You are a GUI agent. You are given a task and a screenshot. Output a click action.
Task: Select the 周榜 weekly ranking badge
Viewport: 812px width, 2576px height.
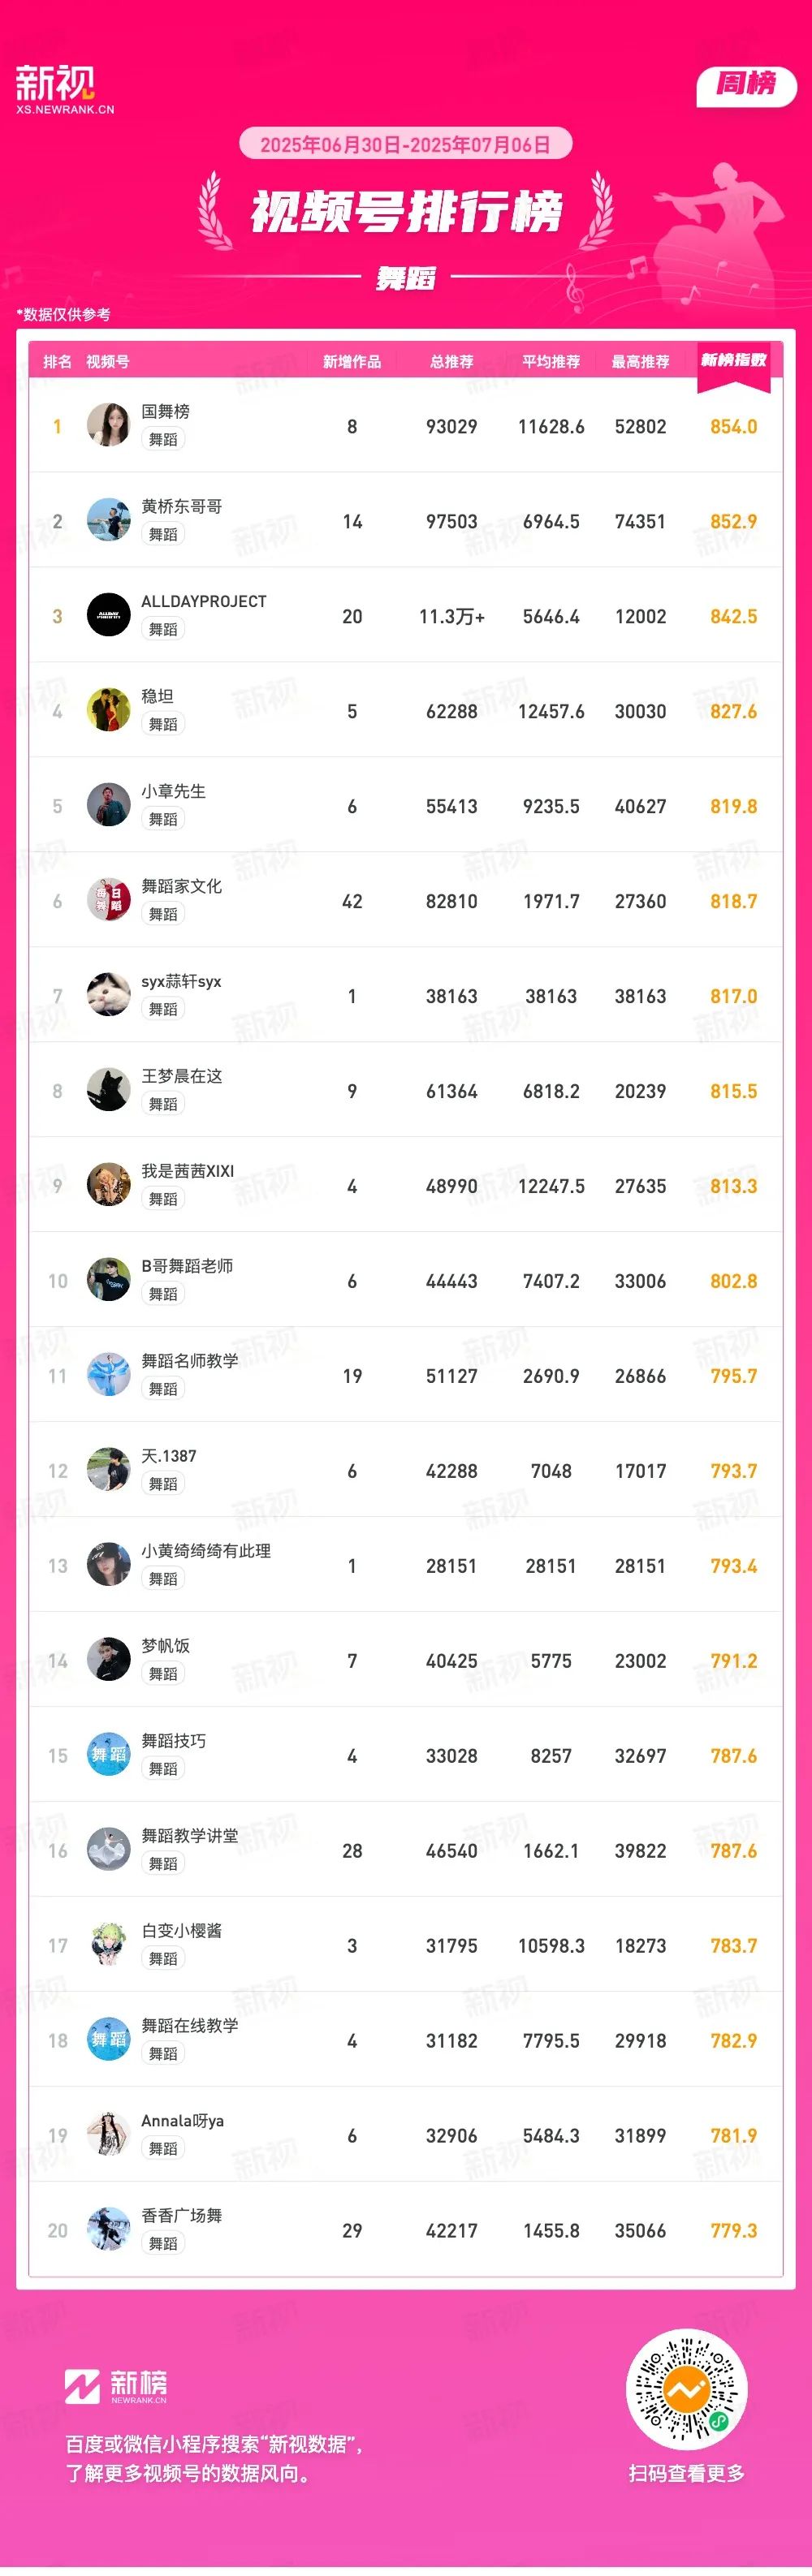[746, 85]
